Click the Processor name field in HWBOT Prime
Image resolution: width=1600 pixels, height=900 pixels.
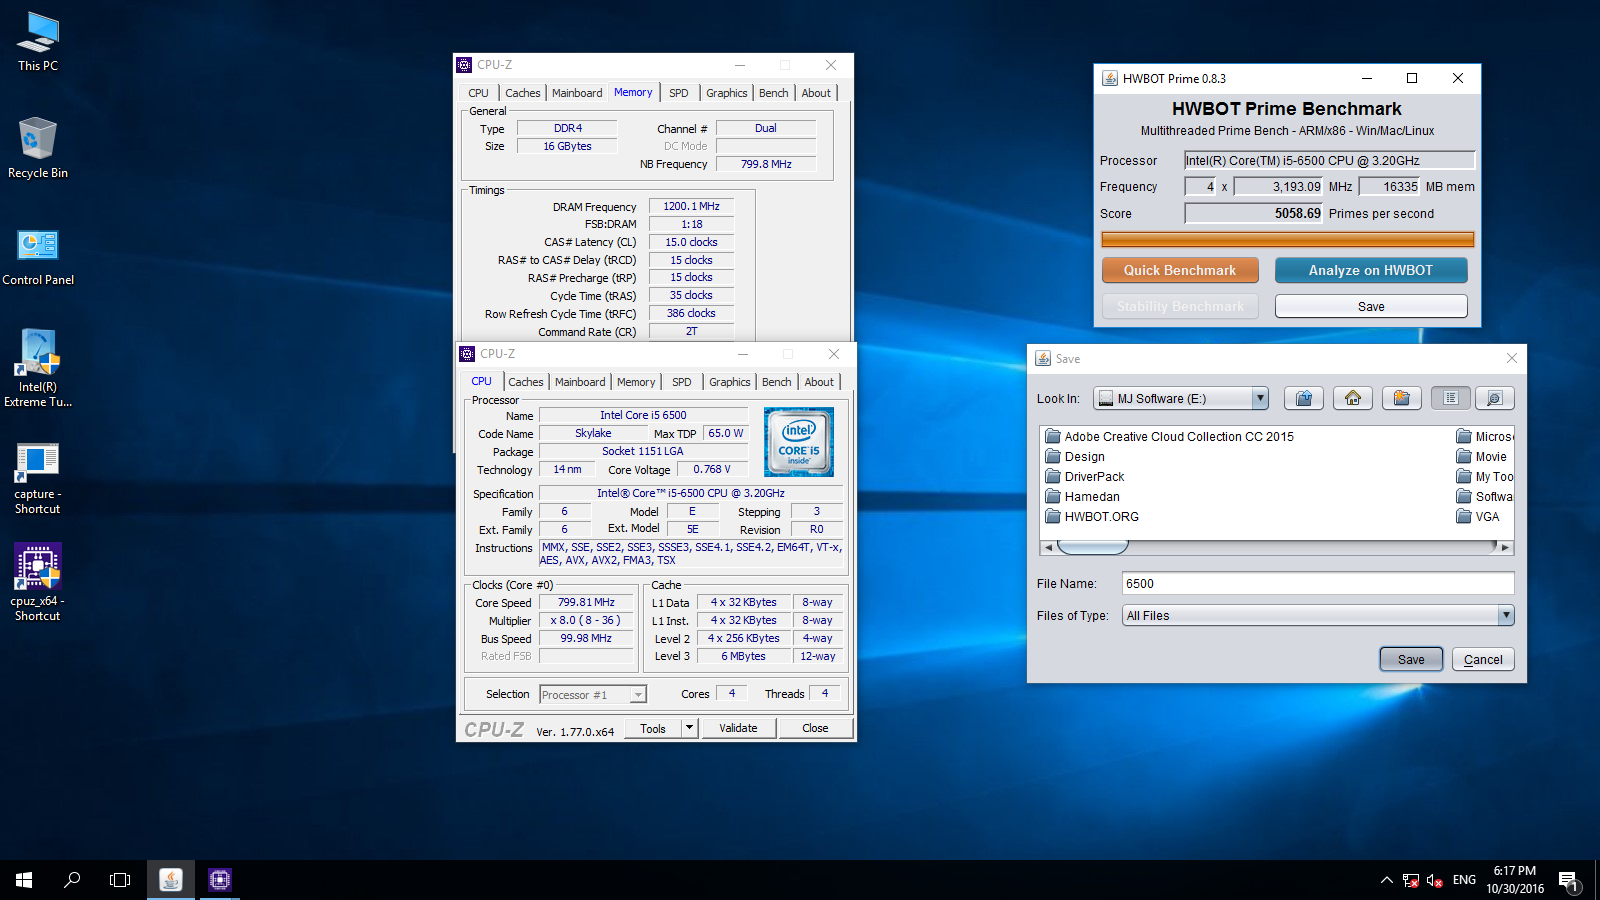tap(1329, 160)
